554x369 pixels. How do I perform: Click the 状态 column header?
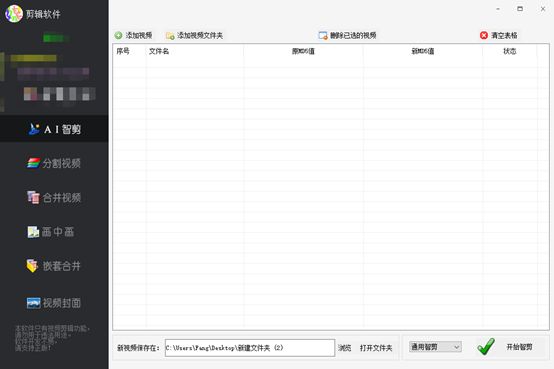[510, 51]
